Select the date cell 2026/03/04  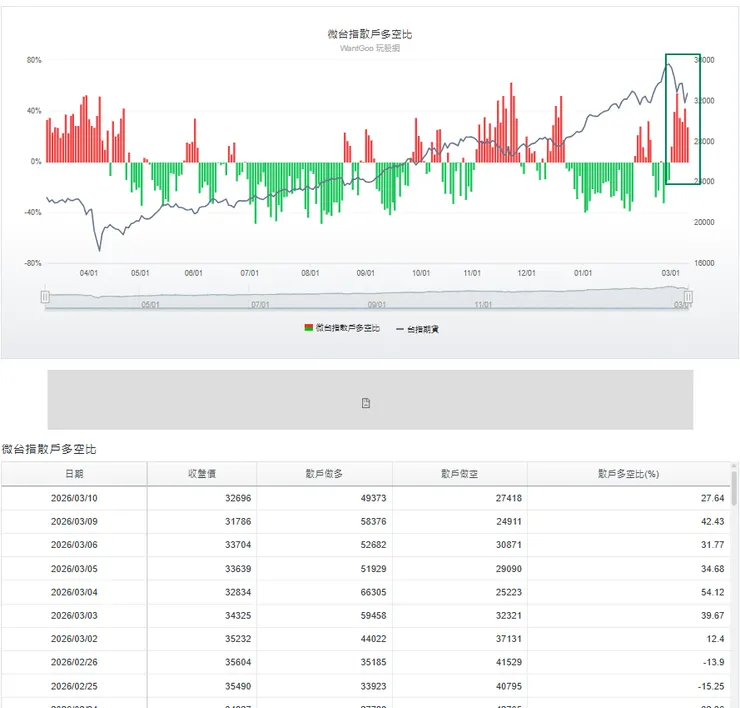coord(74,592)
